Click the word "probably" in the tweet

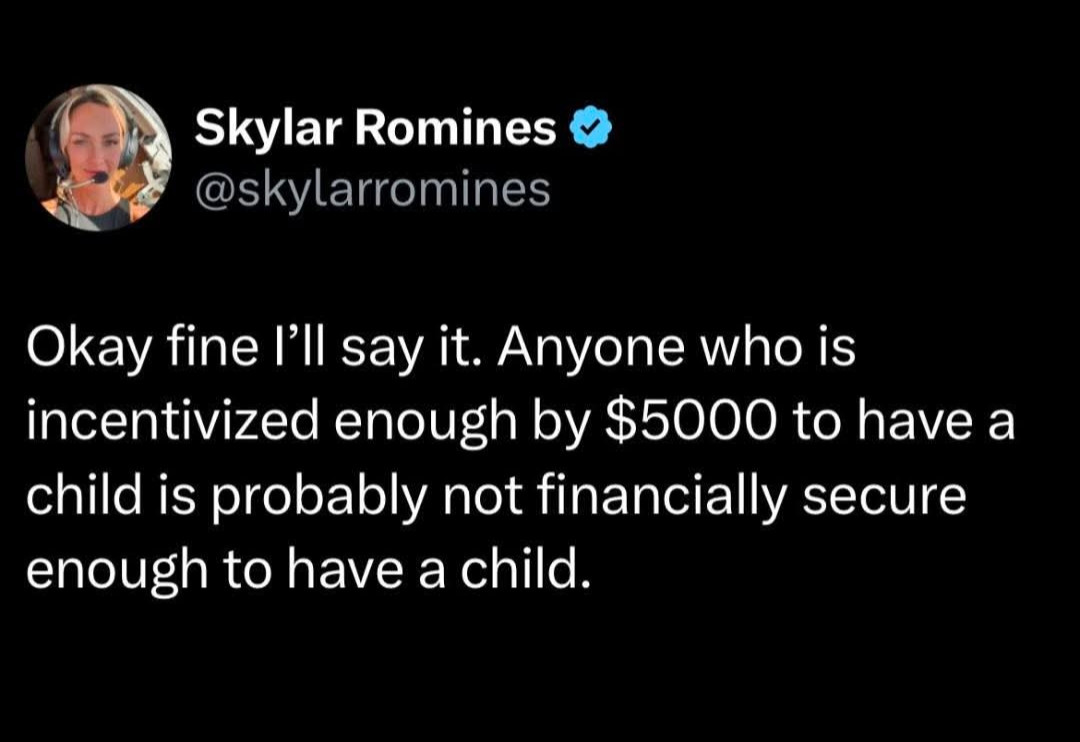pos(318,497)
